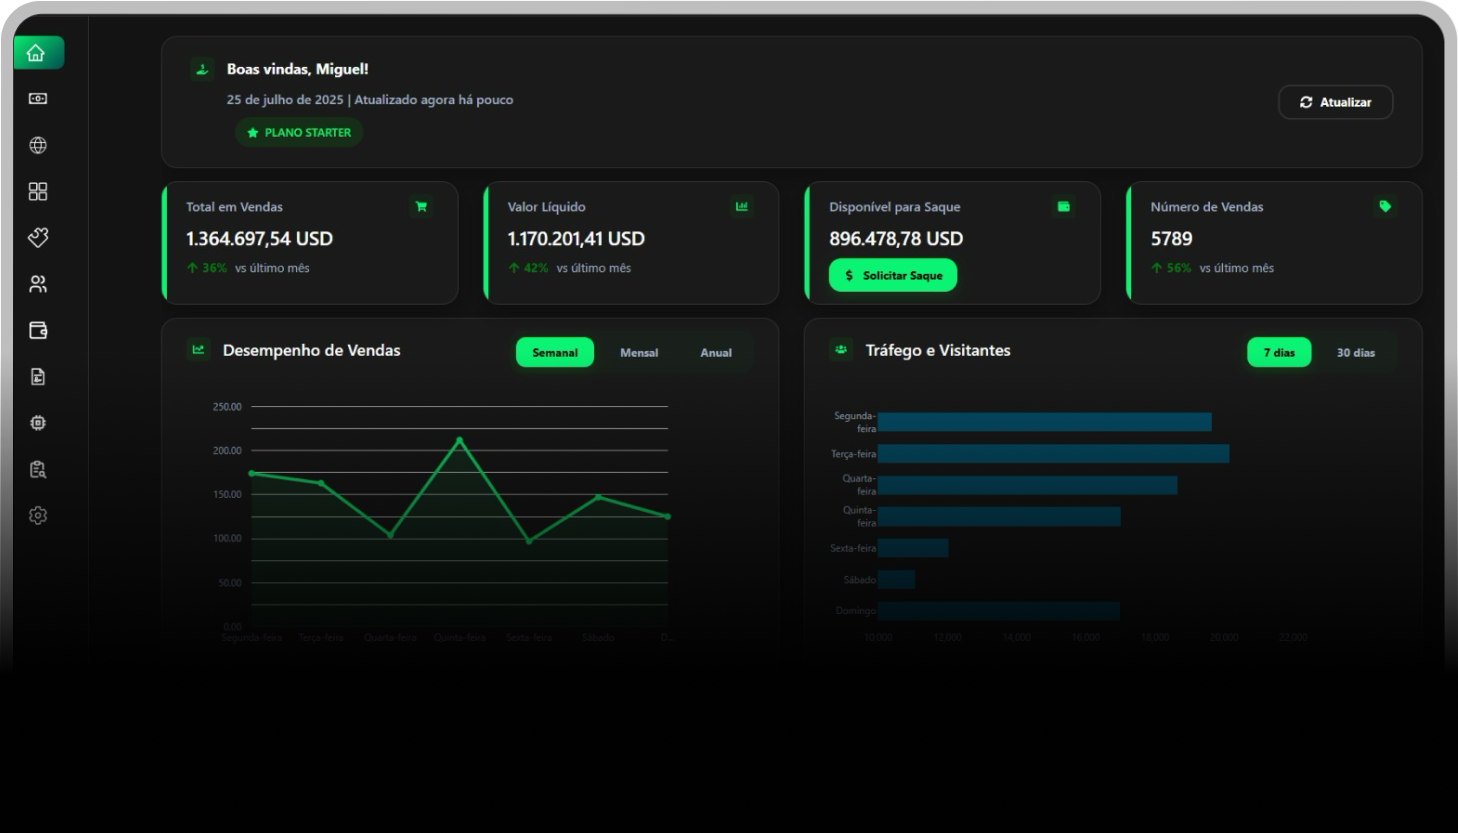This screenshot has height=833, width=1458.
Task: Click the Atualizar refresh button
Action: coord(1335,102)
